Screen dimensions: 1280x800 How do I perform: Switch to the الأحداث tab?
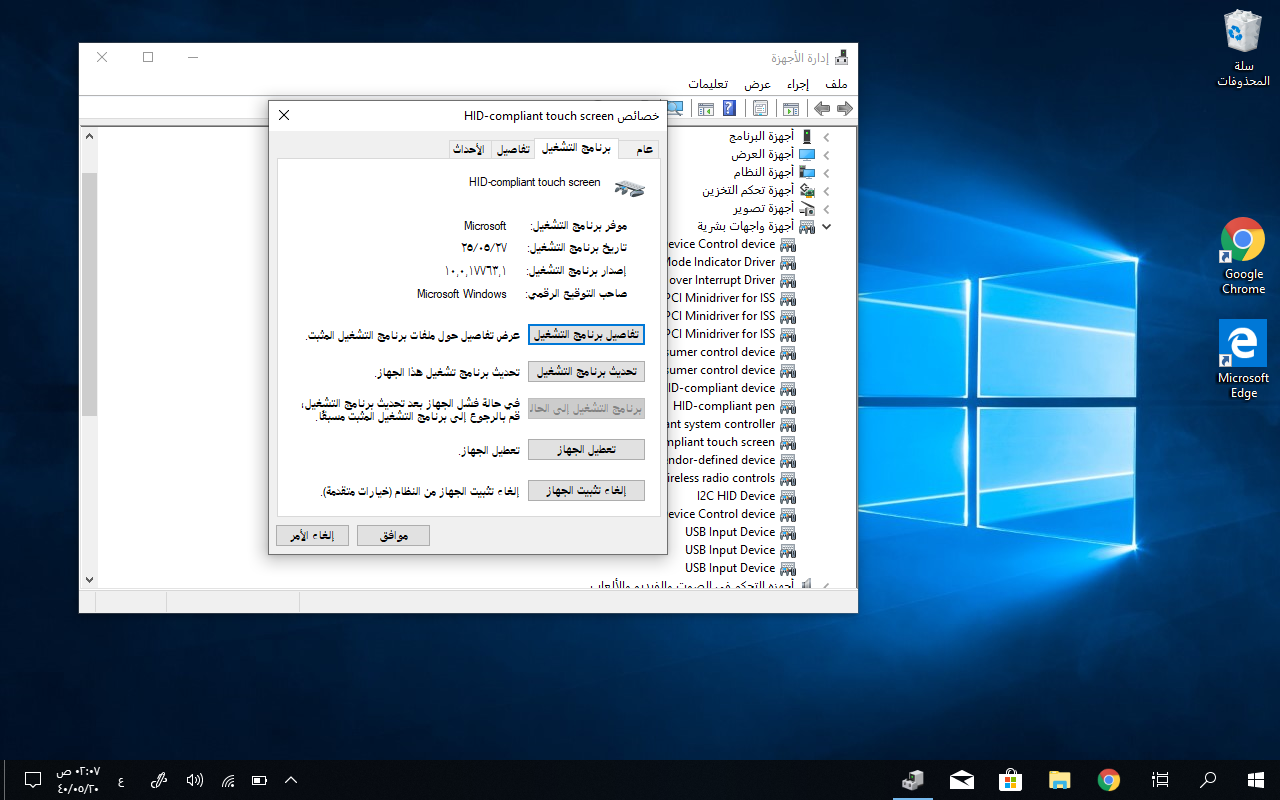point(468,149)
